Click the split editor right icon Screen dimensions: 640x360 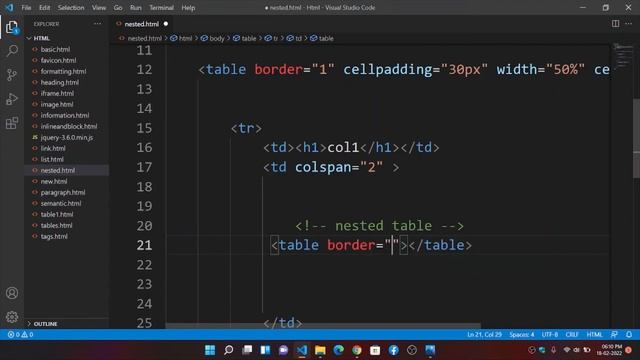coord(615,24)
